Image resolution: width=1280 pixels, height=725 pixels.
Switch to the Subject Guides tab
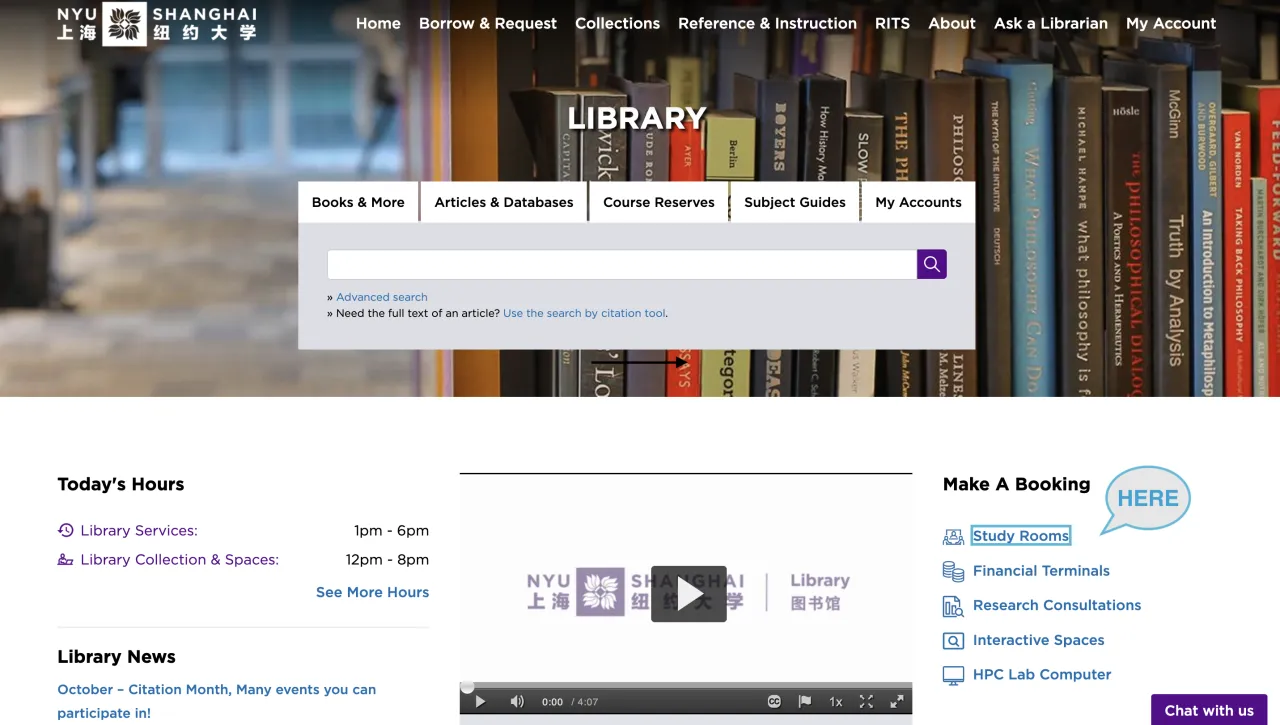click(x=795, y=202)
